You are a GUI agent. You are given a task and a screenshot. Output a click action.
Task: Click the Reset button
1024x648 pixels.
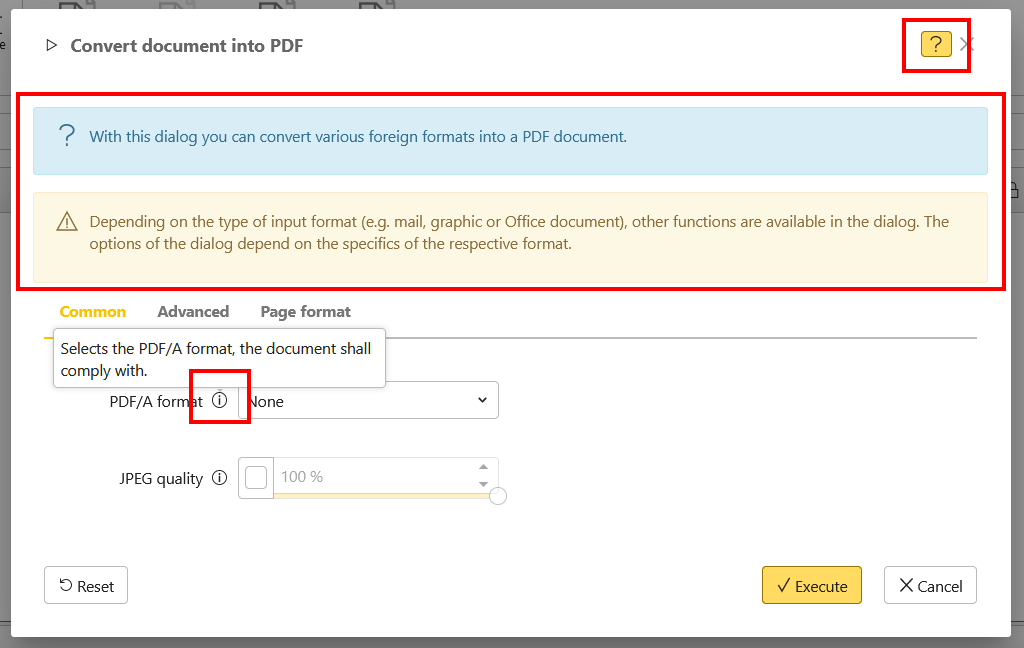(86, 586)
